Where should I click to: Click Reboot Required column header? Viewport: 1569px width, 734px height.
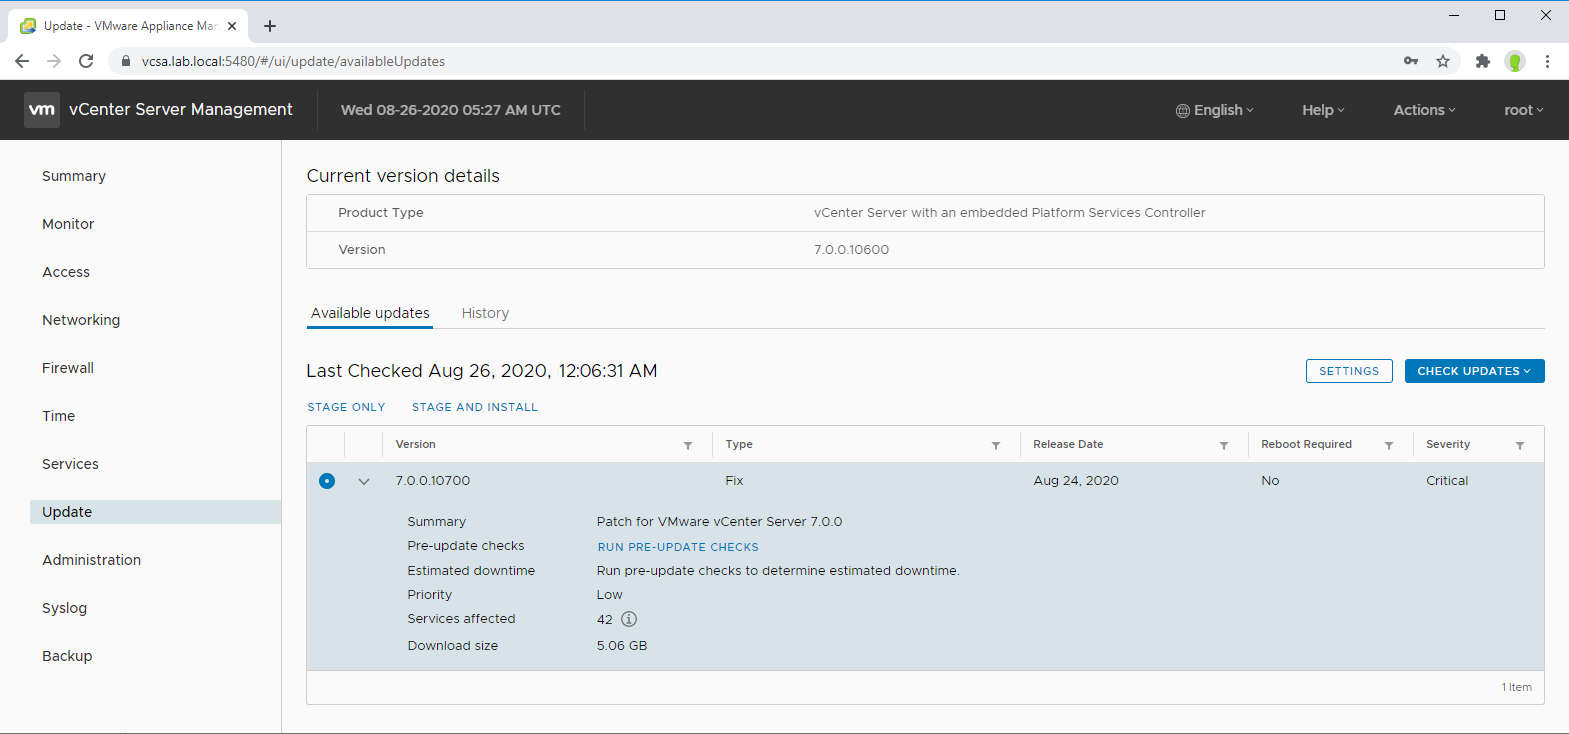(x=1306, y=444)
